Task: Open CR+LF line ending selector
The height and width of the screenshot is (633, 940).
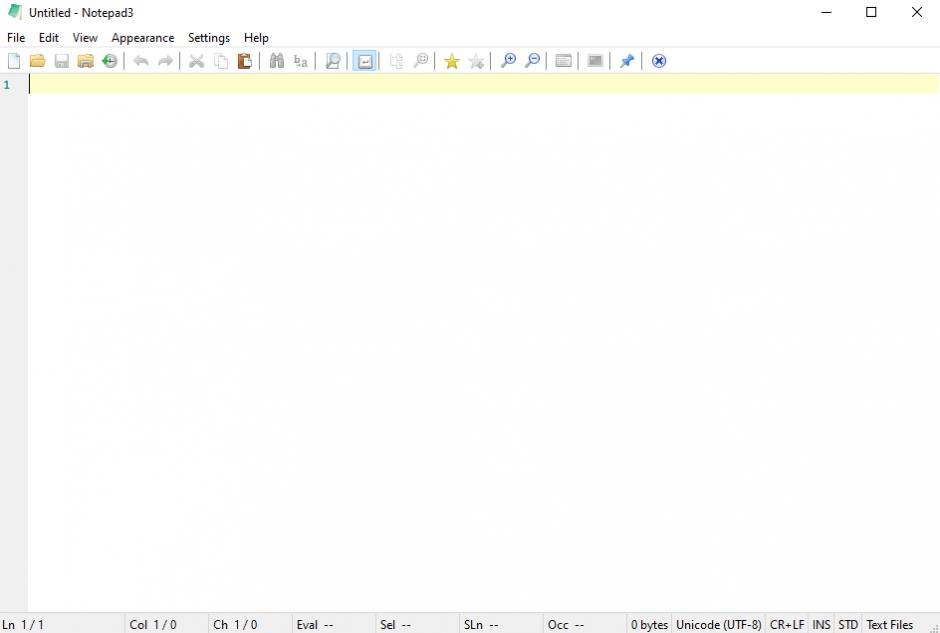Action: [x=787, y=625]
